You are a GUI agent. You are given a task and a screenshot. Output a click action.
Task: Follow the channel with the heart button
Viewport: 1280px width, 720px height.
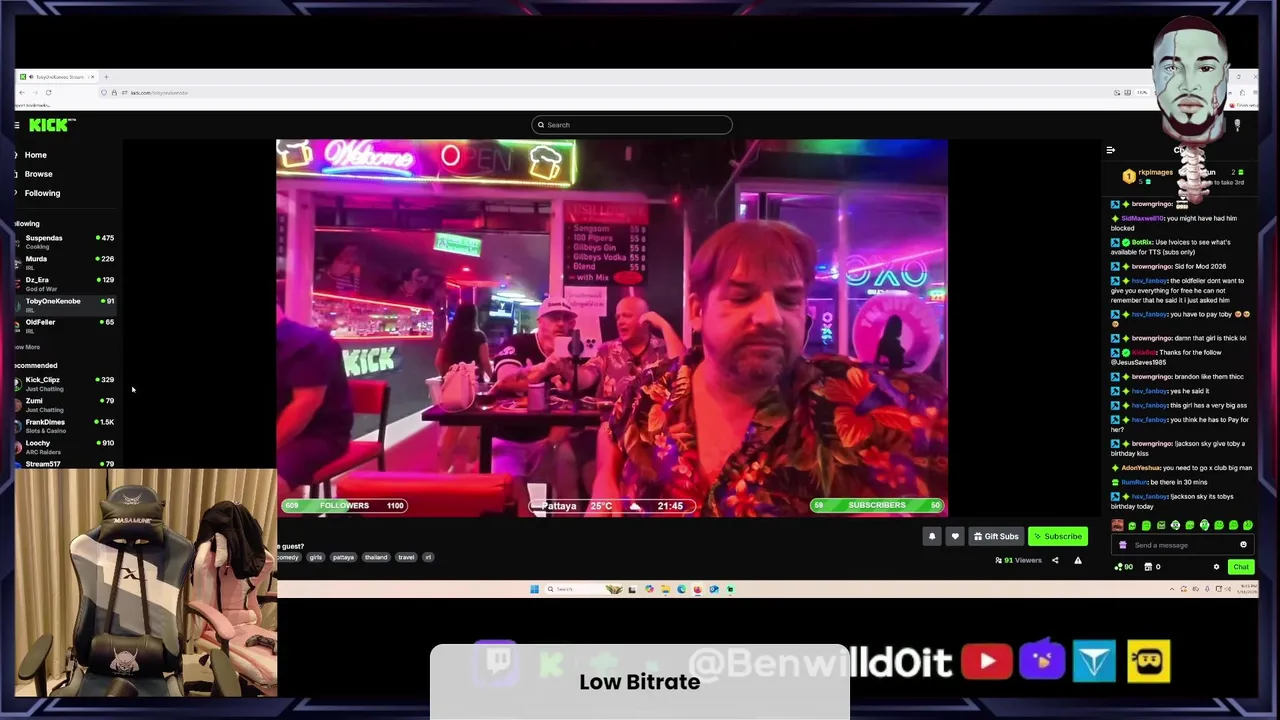(955, 536)
